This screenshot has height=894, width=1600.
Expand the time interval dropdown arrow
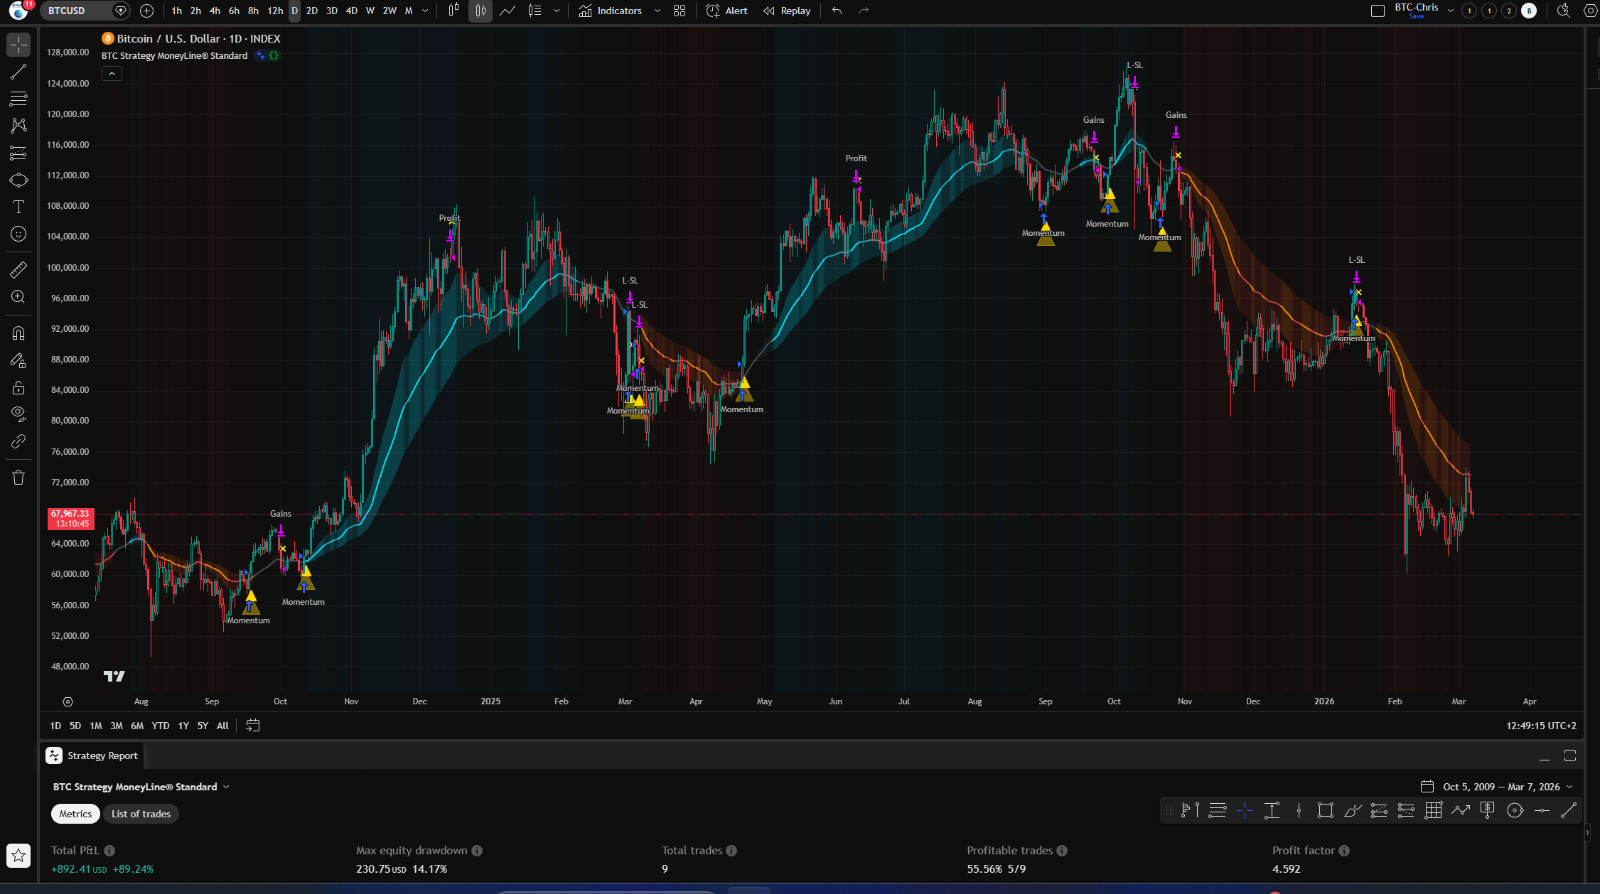tap(425, 11)
